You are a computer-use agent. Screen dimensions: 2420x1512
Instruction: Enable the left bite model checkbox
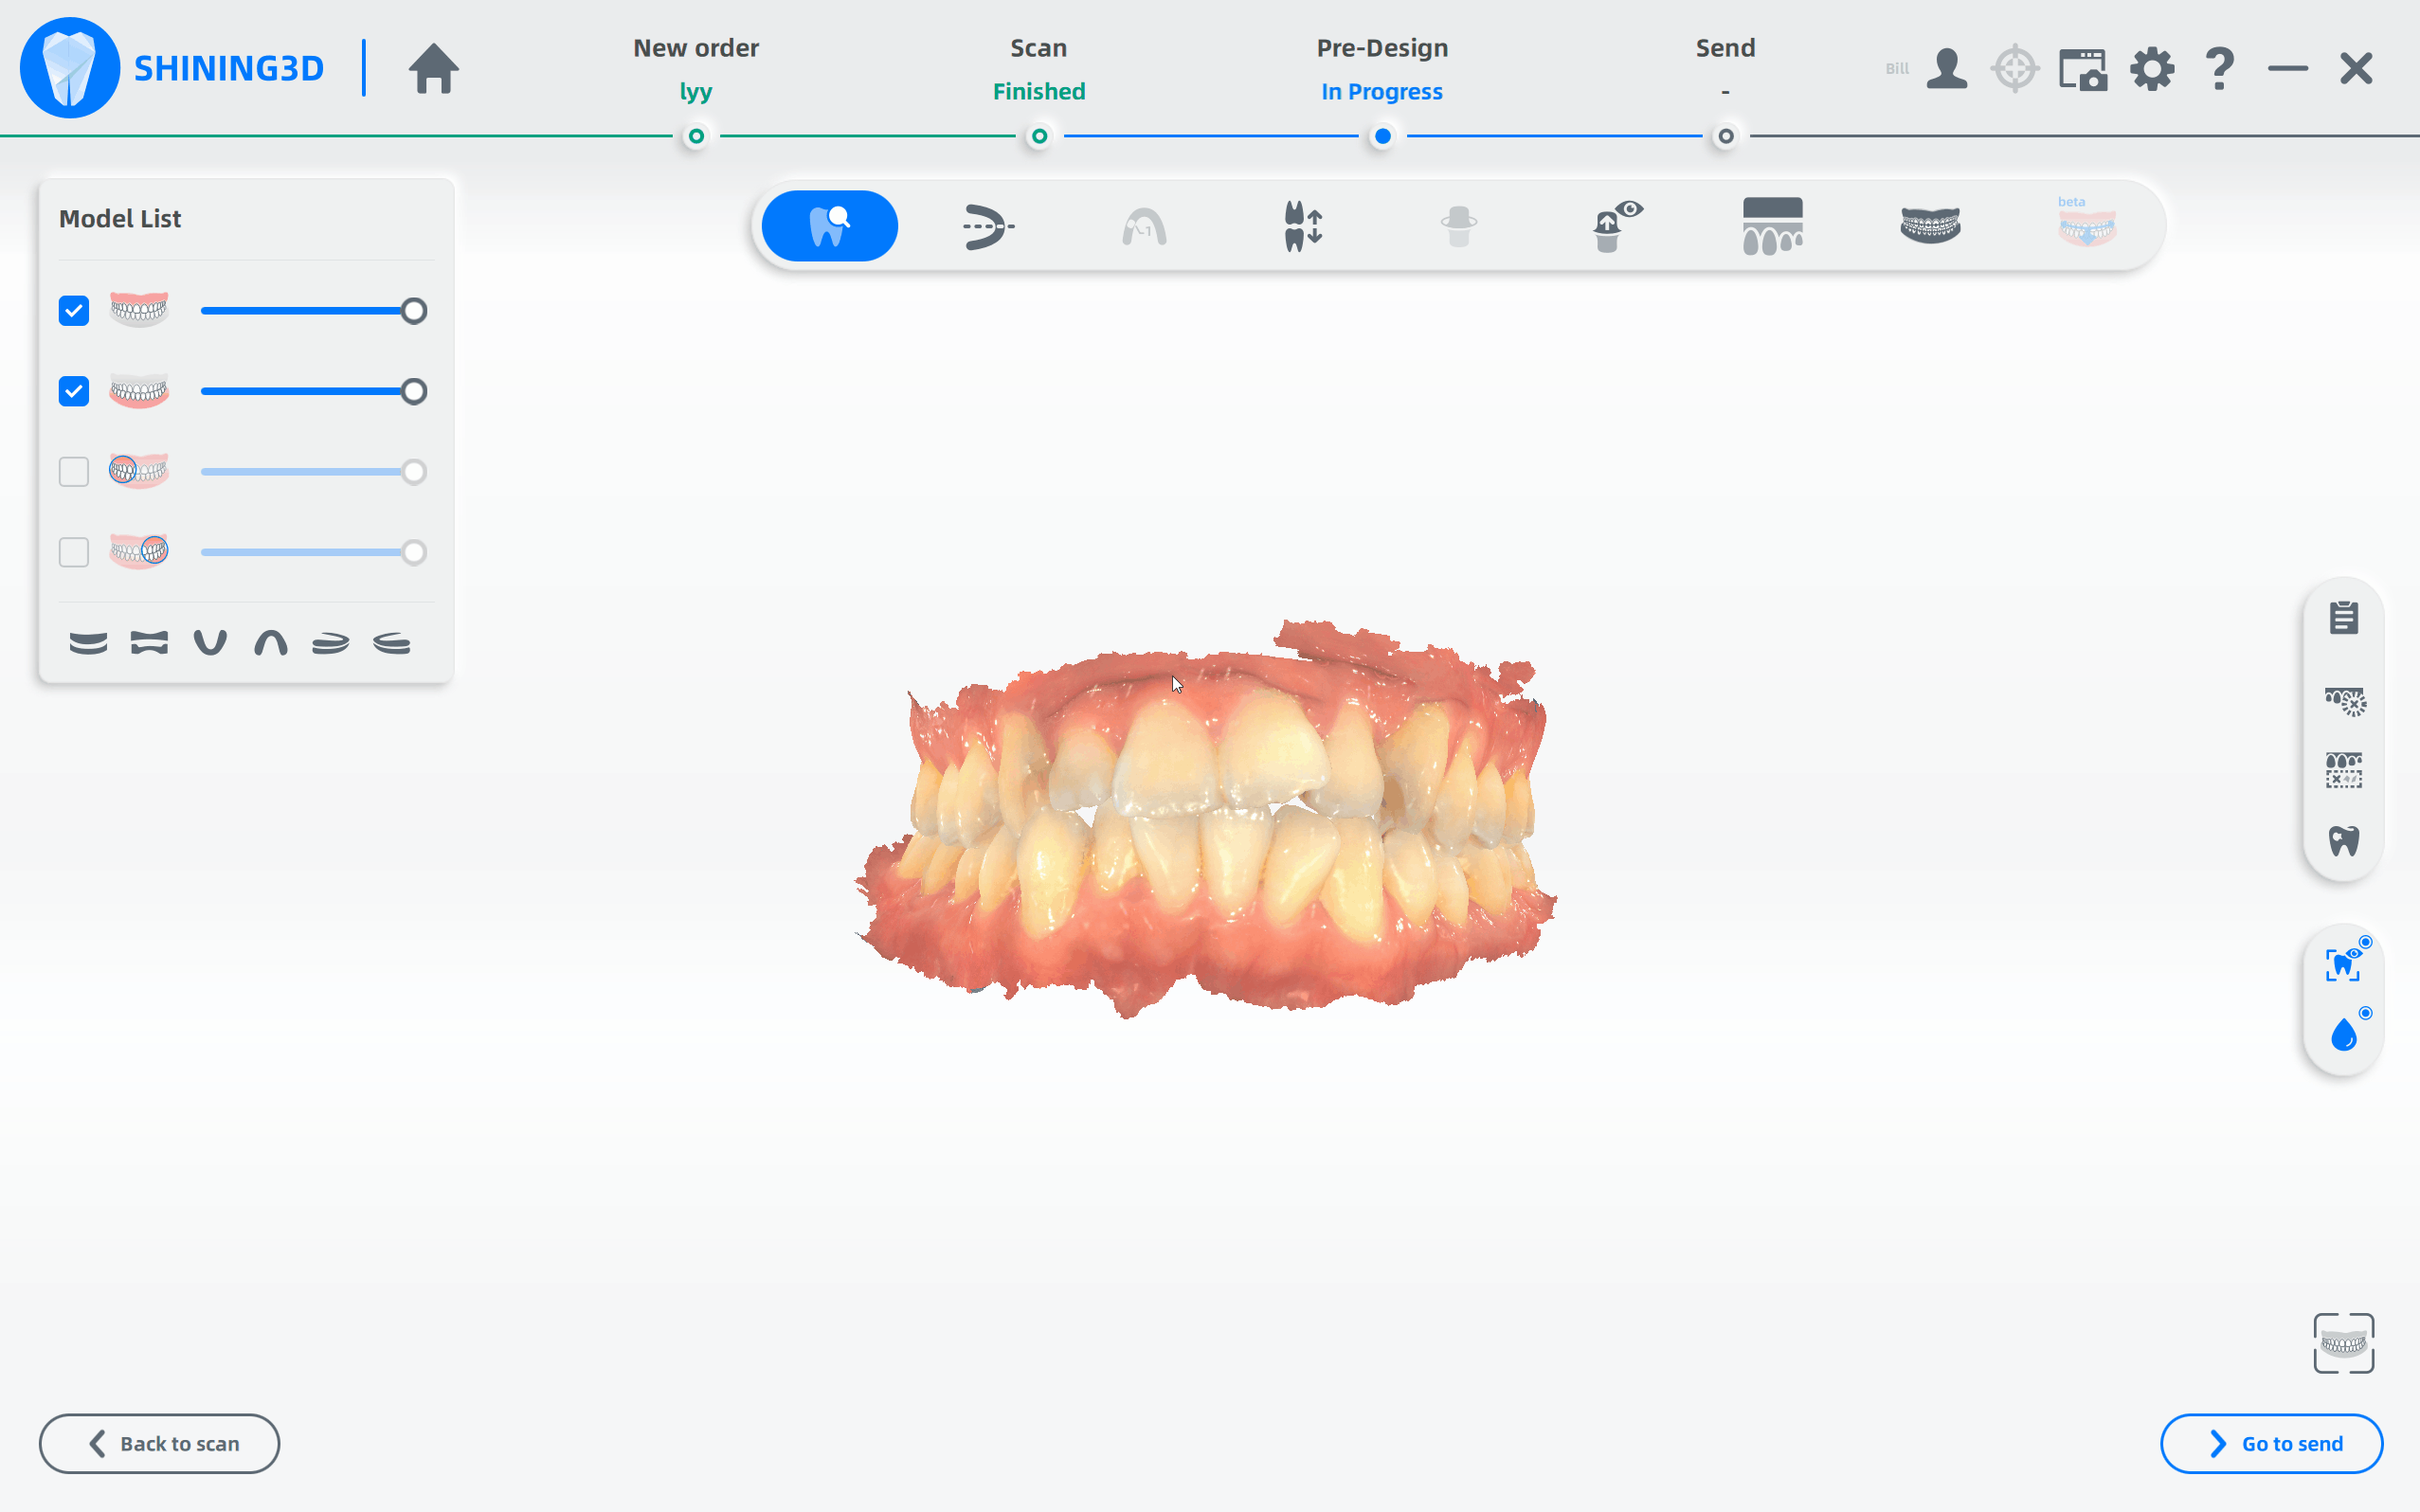pyautogui.click(x=74, y=472)
